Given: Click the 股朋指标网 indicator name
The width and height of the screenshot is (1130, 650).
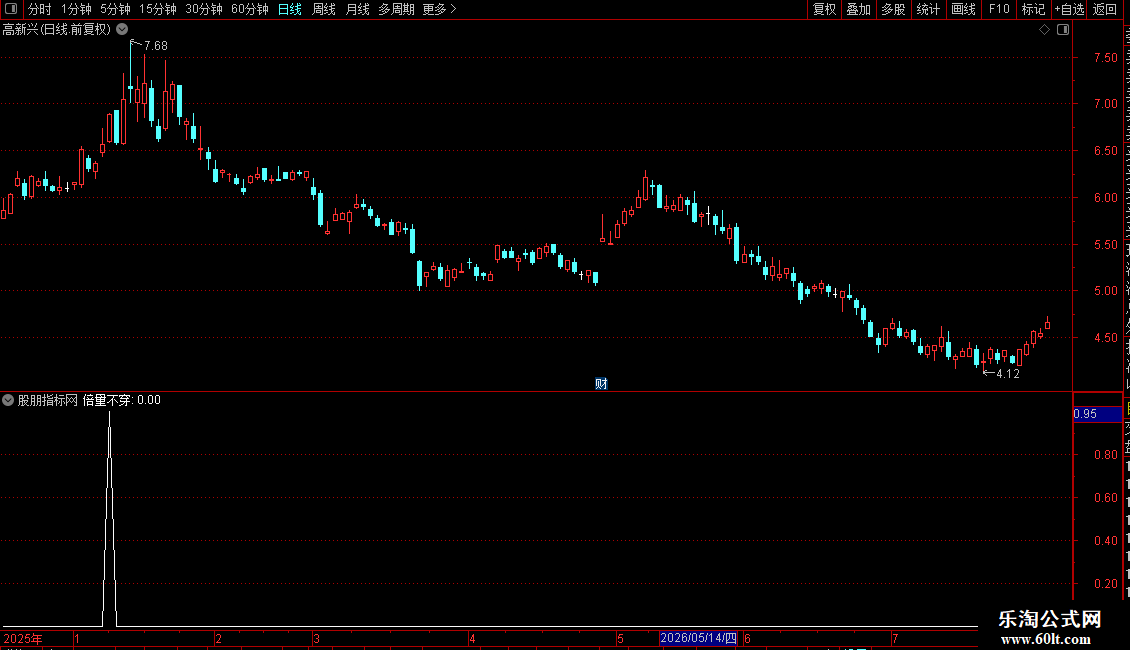Looking at the screenshot, I should [48, 400].
